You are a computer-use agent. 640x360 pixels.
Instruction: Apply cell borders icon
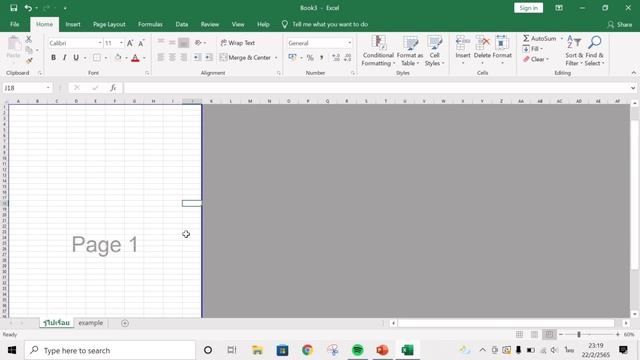[x=97, y=58]
